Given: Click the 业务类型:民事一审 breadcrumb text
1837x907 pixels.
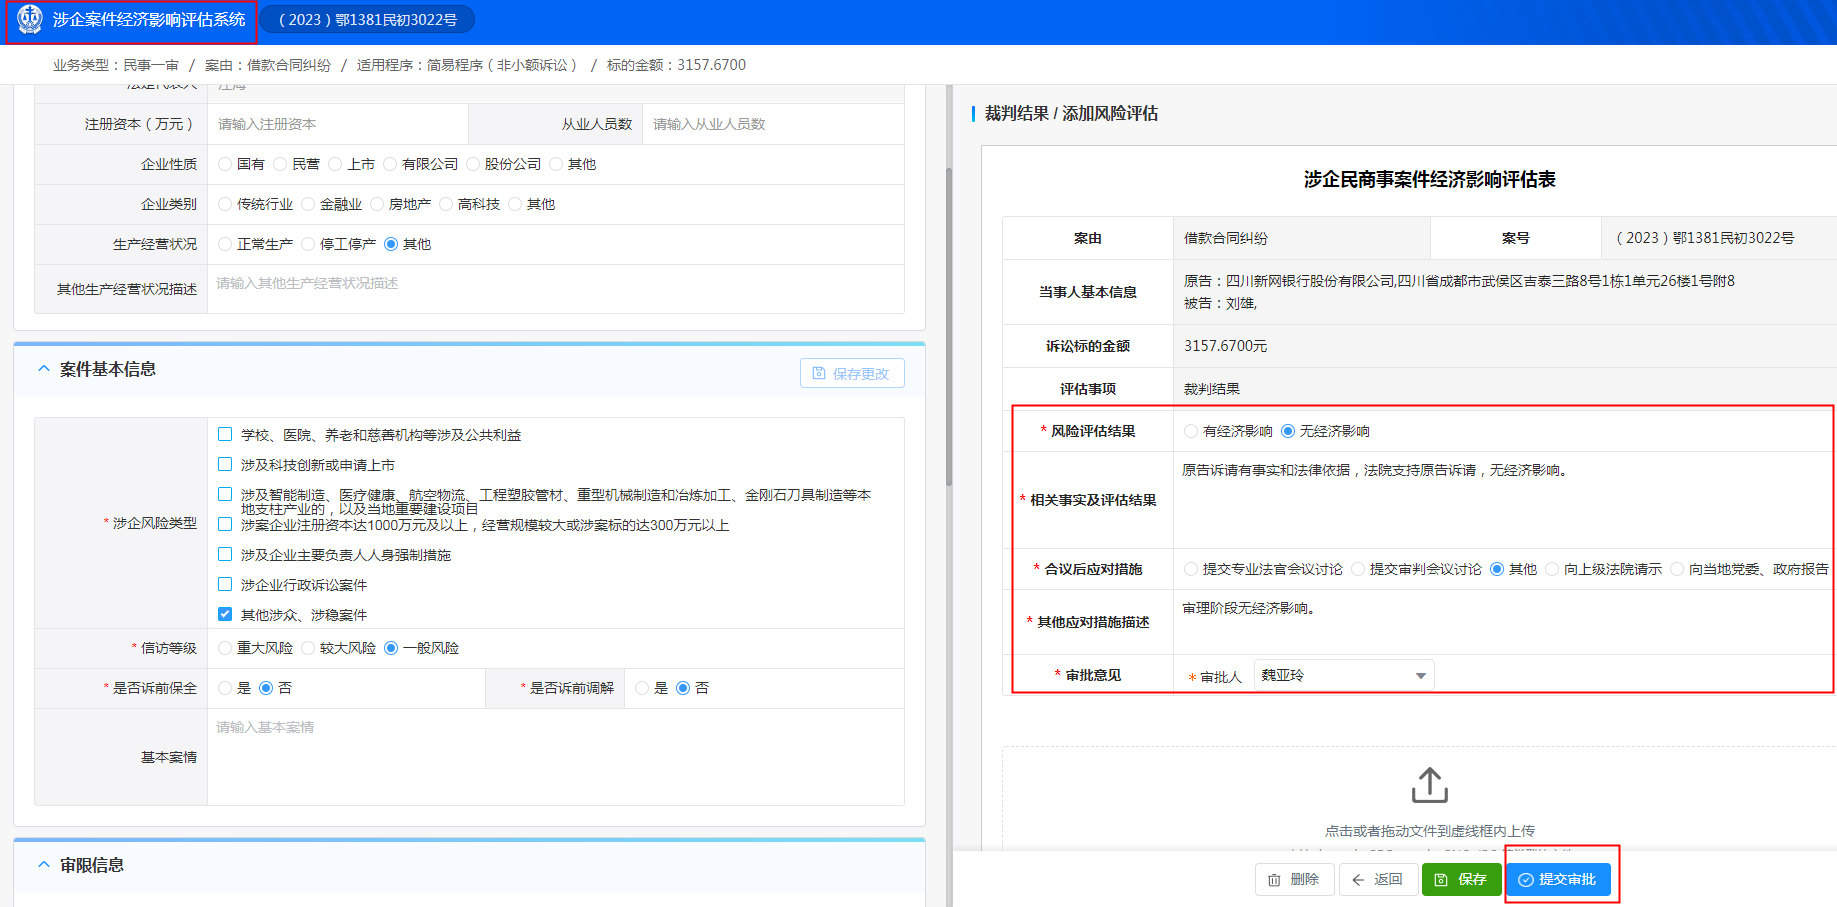Looking at the screenshot, I should tap(115, 65).
